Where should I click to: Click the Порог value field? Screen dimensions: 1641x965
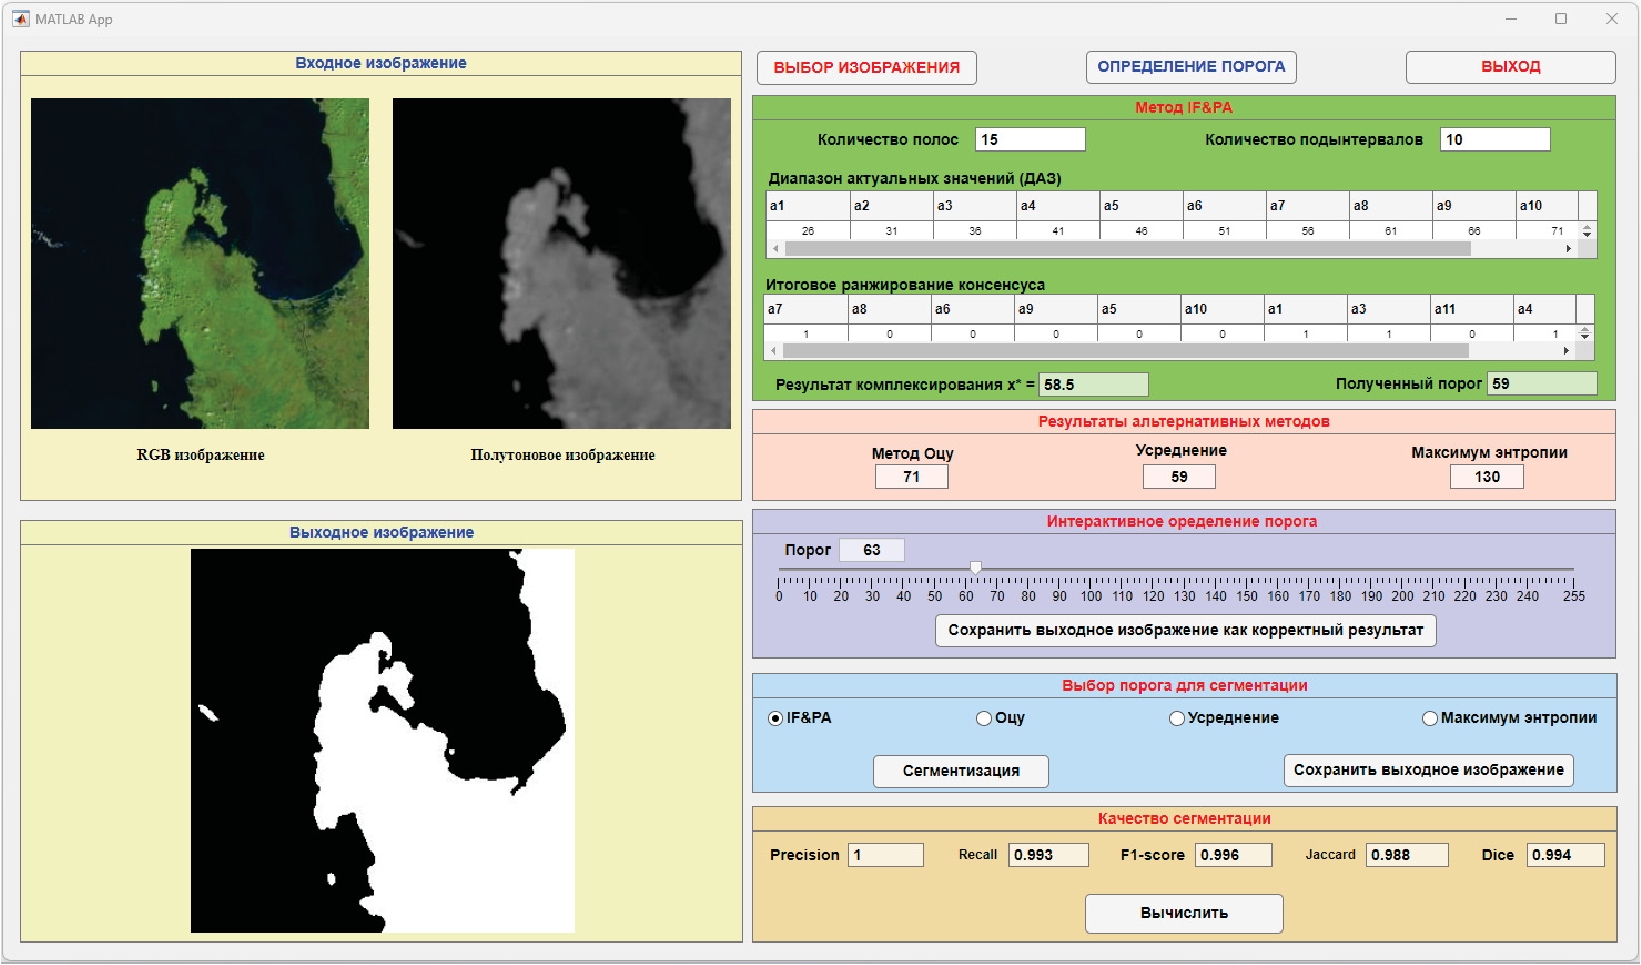(x=872, y=550)
